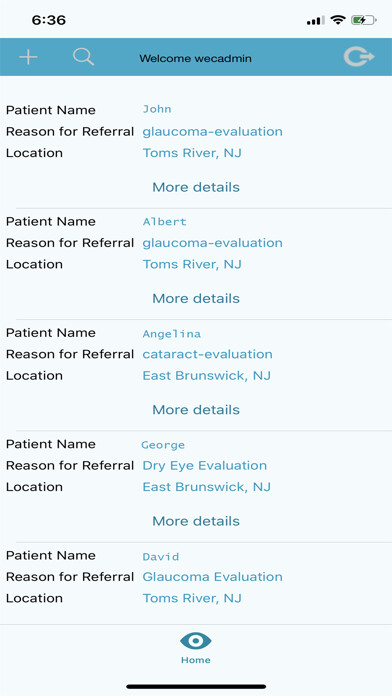Tap the 6:36 clock in status bar

click(x=49, y=20)
